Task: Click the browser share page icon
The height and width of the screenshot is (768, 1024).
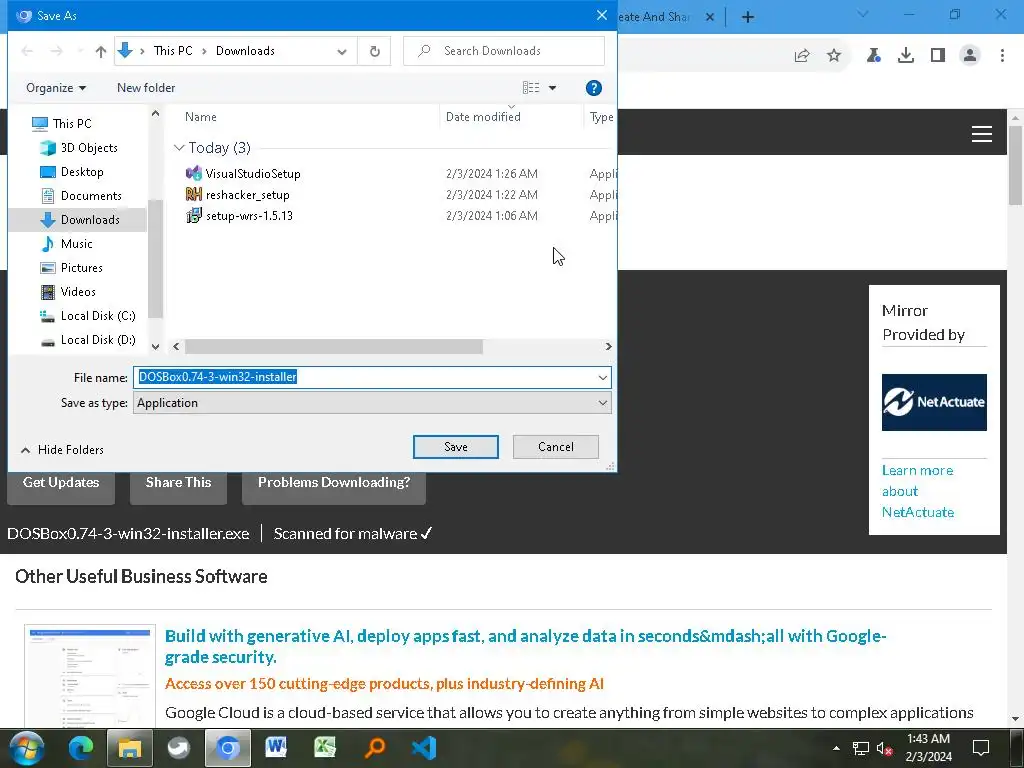Action: pos(802,56)
